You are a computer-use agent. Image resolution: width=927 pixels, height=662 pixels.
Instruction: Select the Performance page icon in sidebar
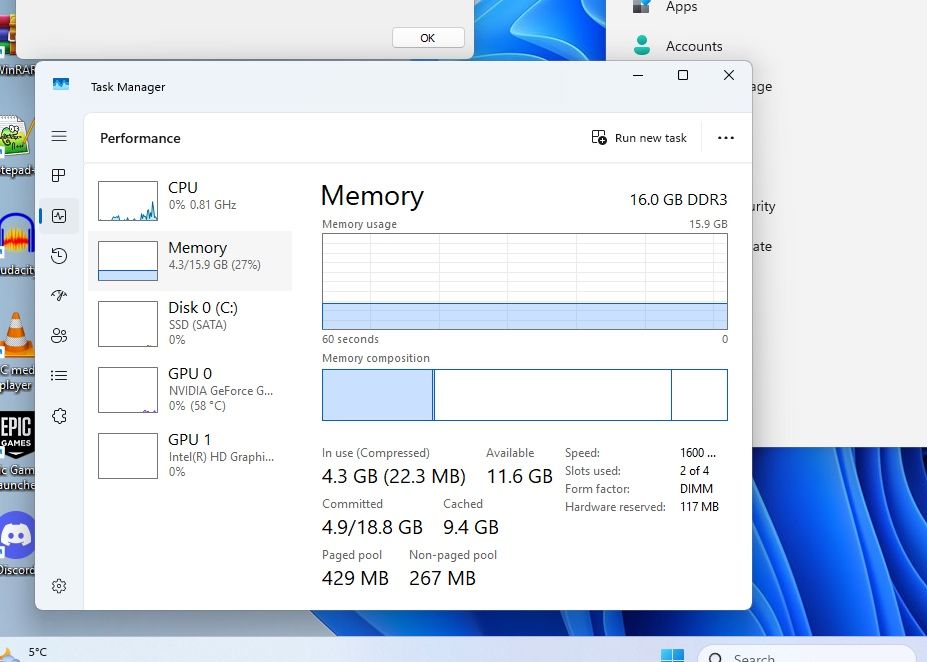click(x=59, y=216)
